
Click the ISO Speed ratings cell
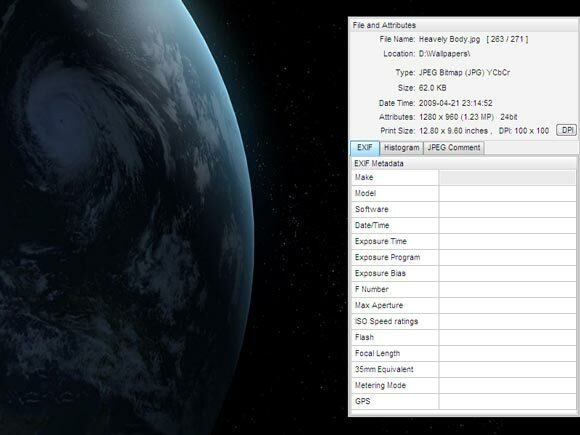395,321
